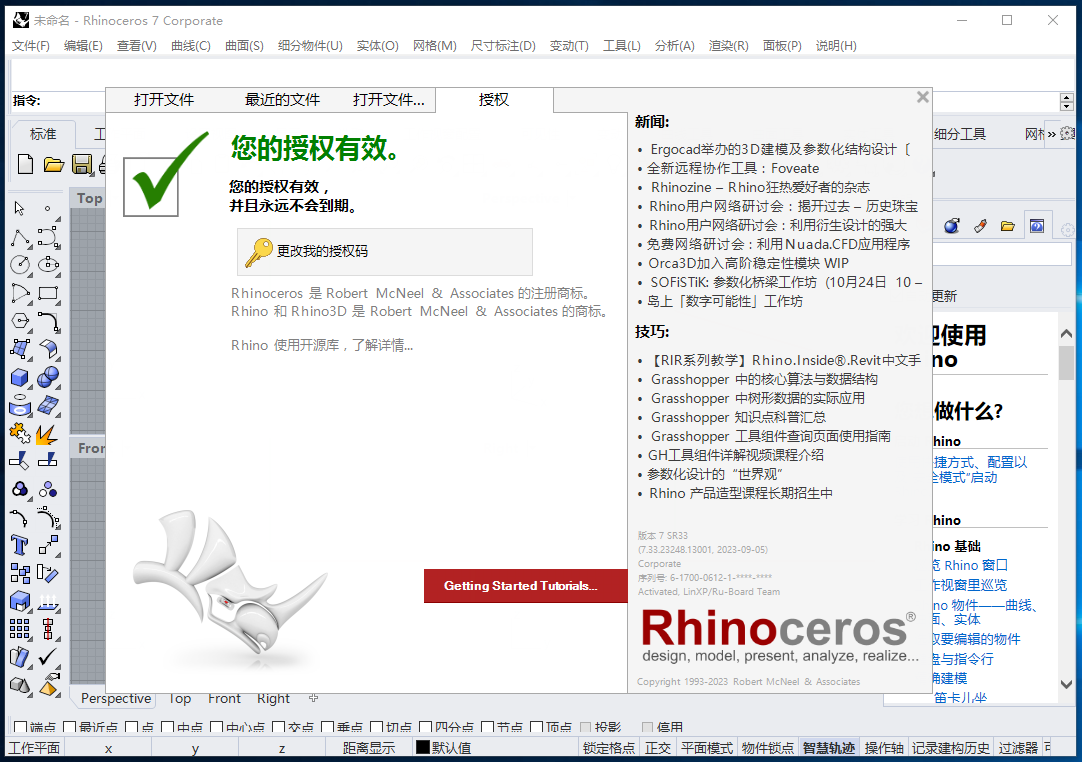Select the Ellipse tool
This screenshot has width=1082, height=762.
(x=48, y=265)
